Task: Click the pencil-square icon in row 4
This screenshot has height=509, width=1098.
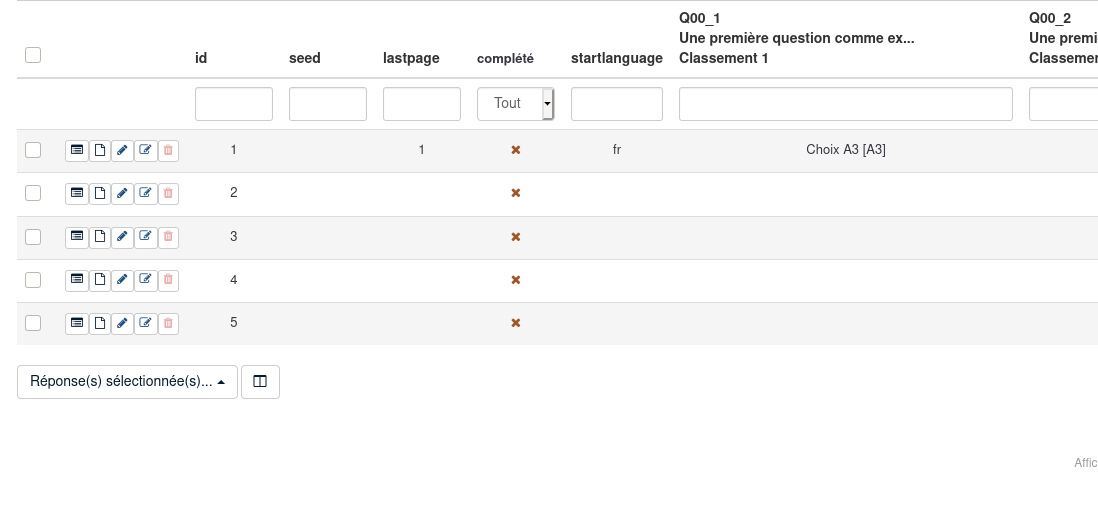Action: [146, 280]
